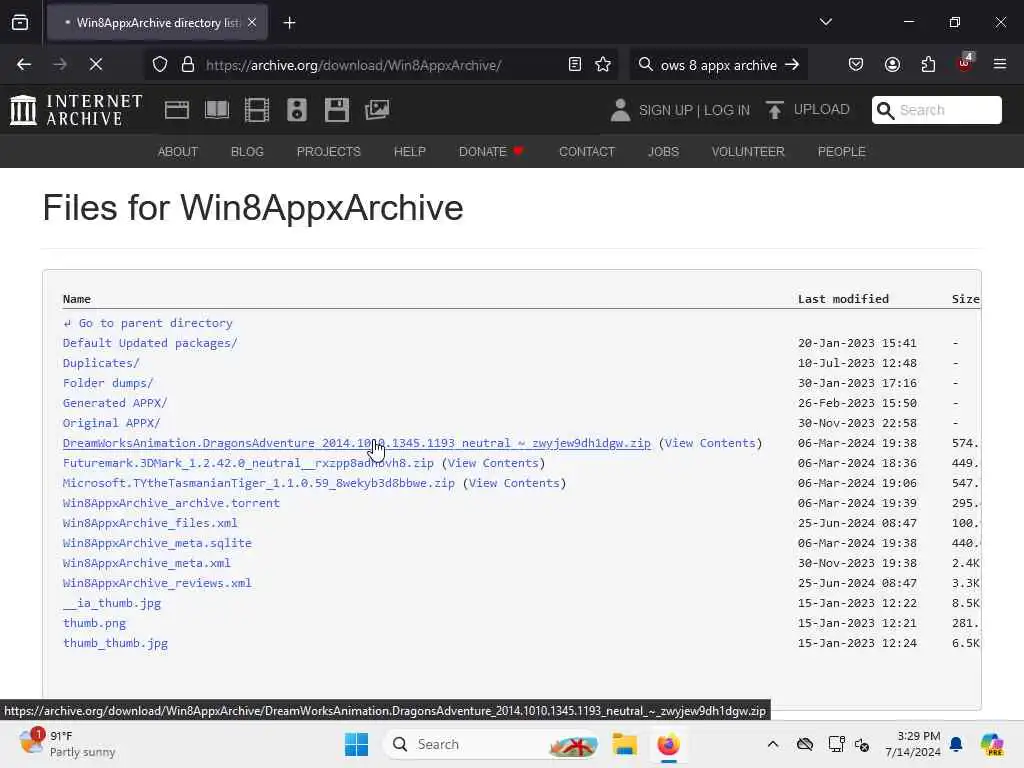Open the BLOG menu item
Viewport: 1024px width, 768px height.
[x=247, y=152]
